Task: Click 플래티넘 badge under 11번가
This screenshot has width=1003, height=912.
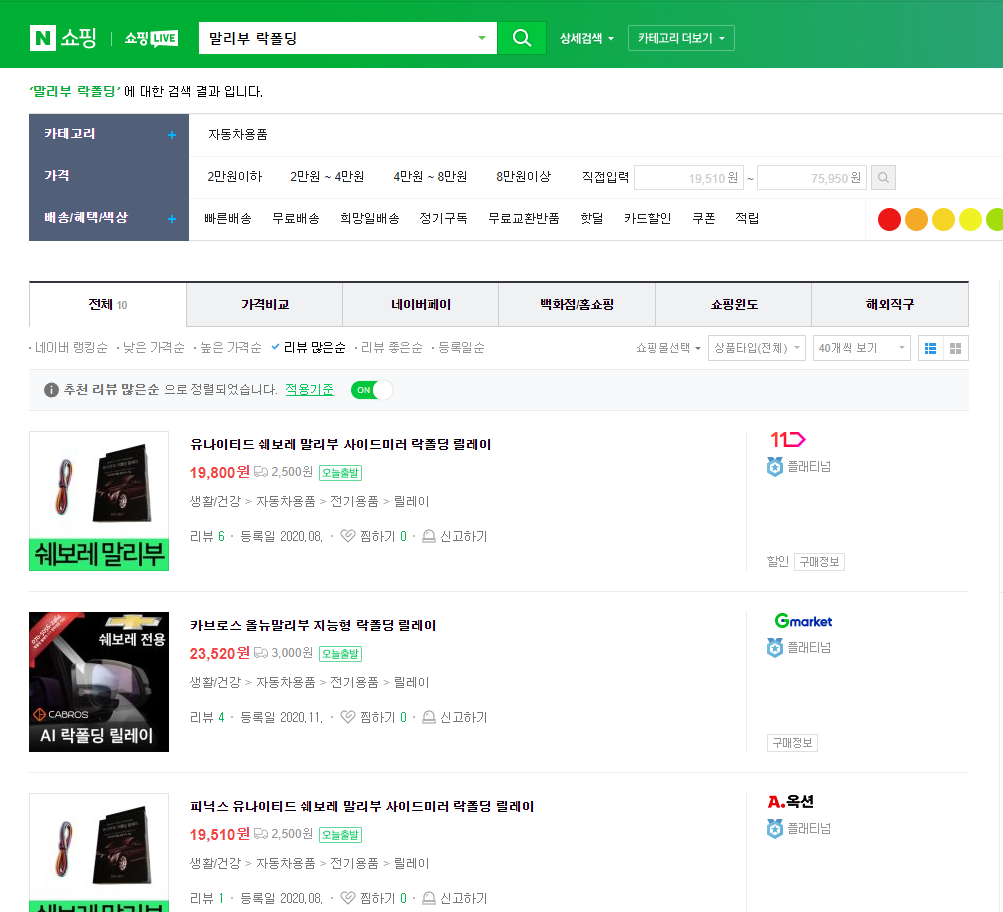Action: (798, 466)
